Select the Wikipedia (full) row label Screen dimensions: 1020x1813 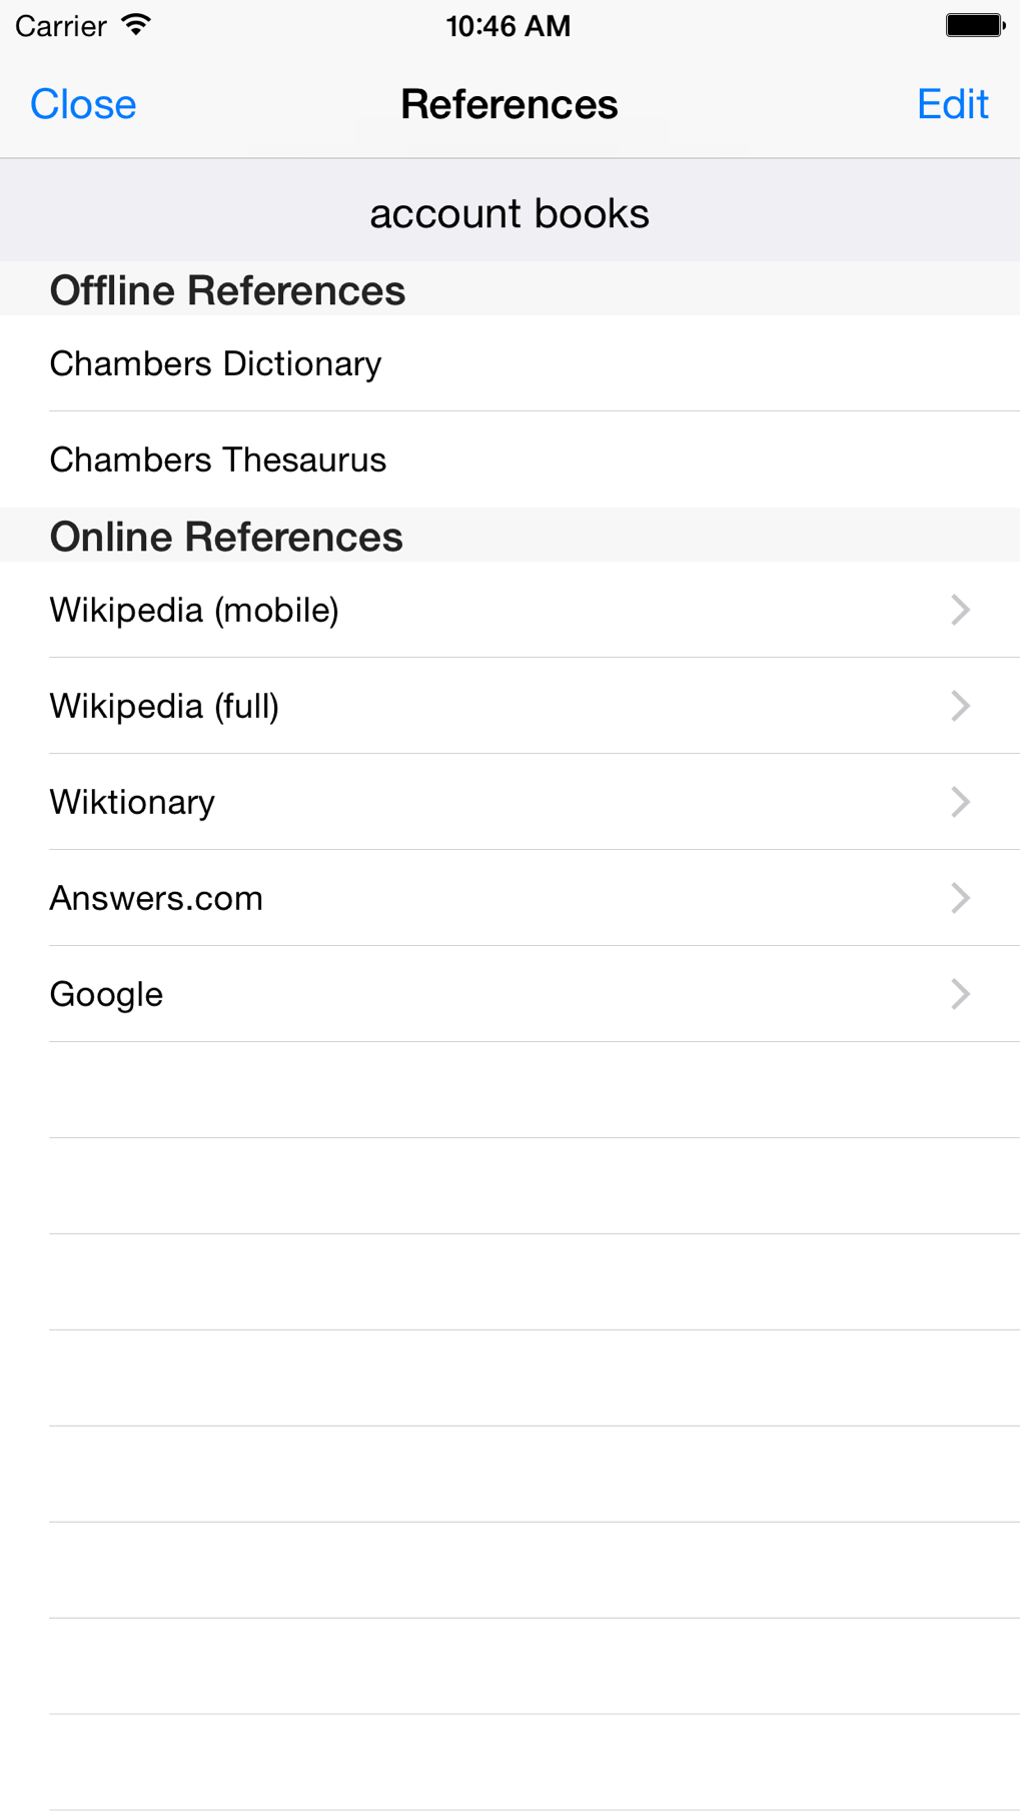(x=165, y=706)
